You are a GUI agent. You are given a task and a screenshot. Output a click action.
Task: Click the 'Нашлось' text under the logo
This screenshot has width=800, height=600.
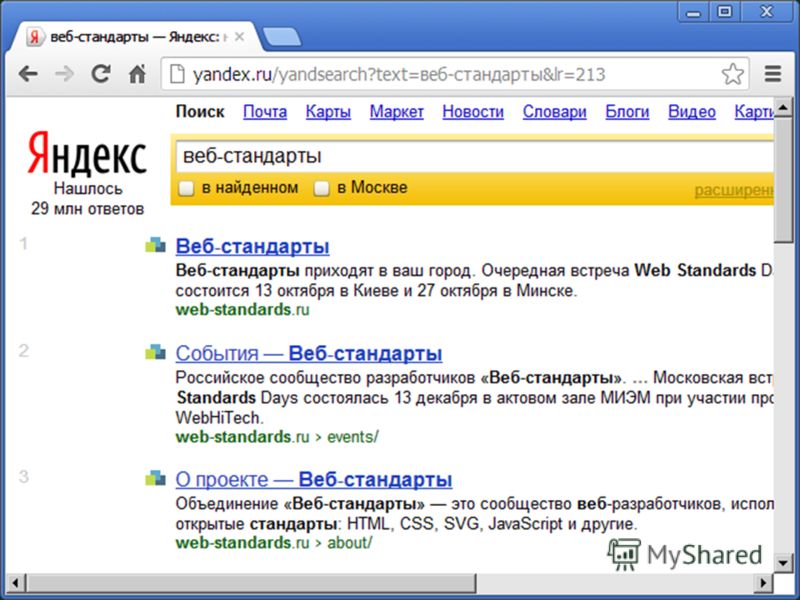point(88,189)
